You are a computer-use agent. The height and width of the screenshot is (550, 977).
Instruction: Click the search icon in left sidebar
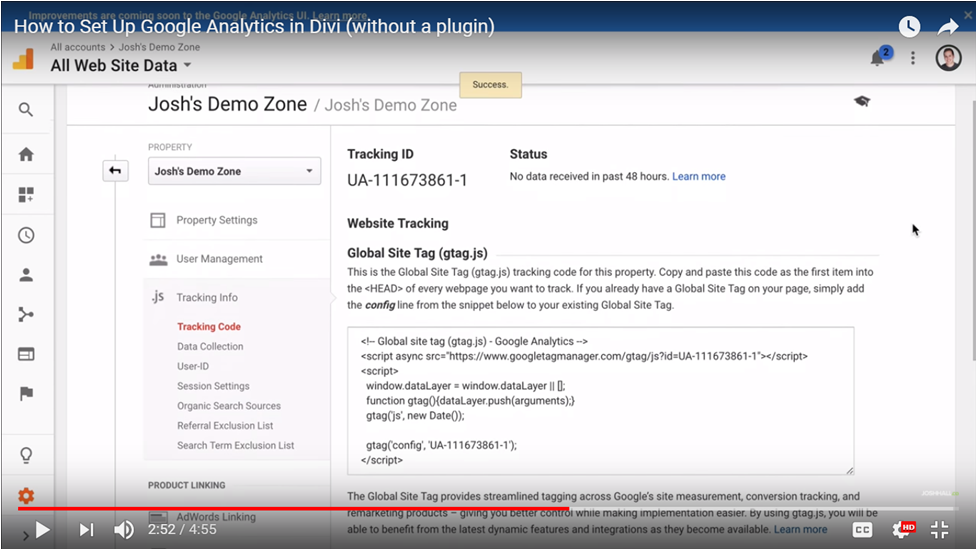click(26, 110)
